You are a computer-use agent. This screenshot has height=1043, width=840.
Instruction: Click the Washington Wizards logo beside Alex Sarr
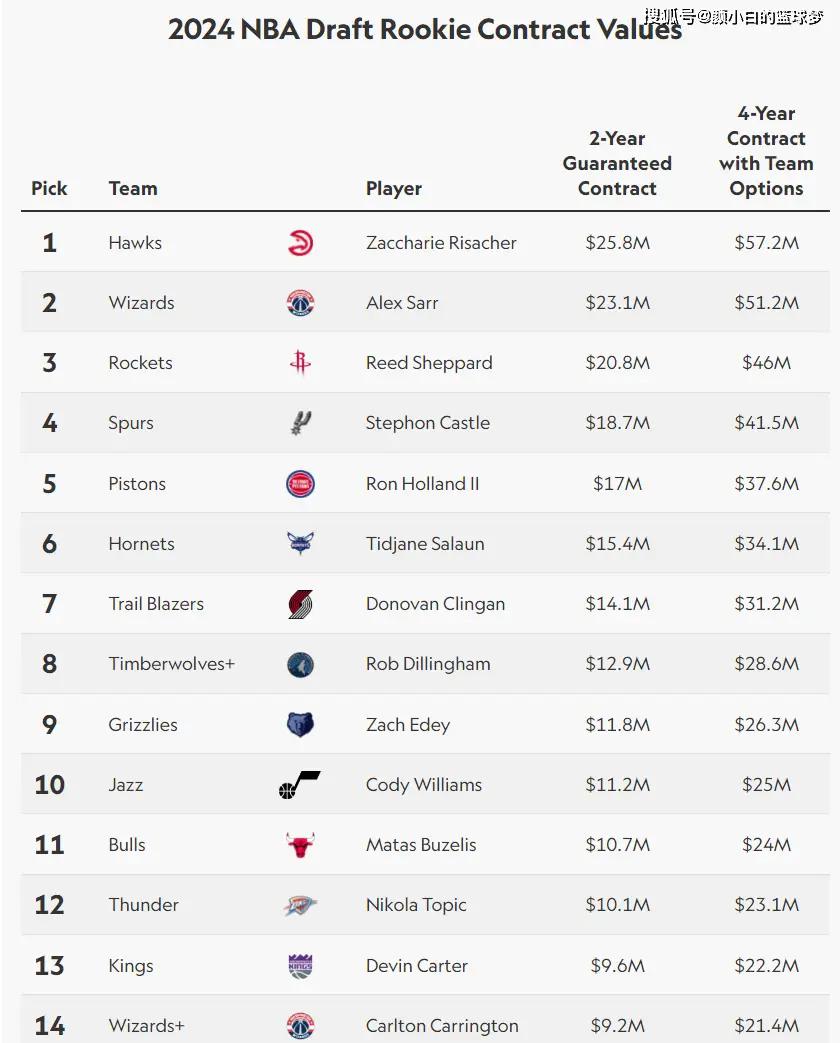point(300,303)
